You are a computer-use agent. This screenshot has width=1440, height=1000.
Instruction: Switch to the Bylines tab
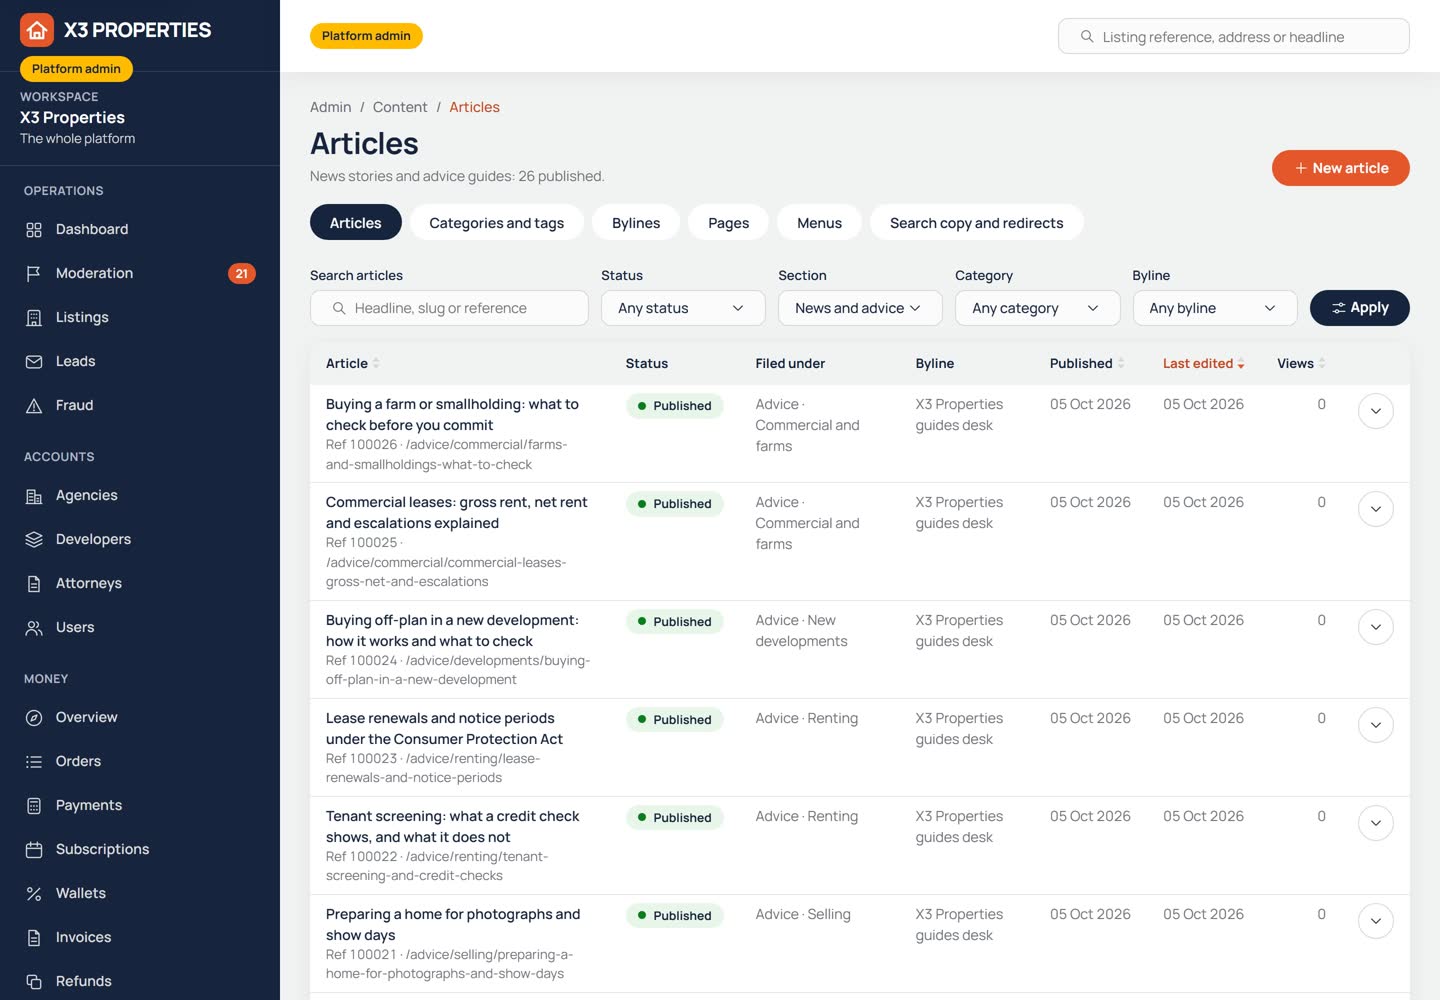click(x=636, y=223)
